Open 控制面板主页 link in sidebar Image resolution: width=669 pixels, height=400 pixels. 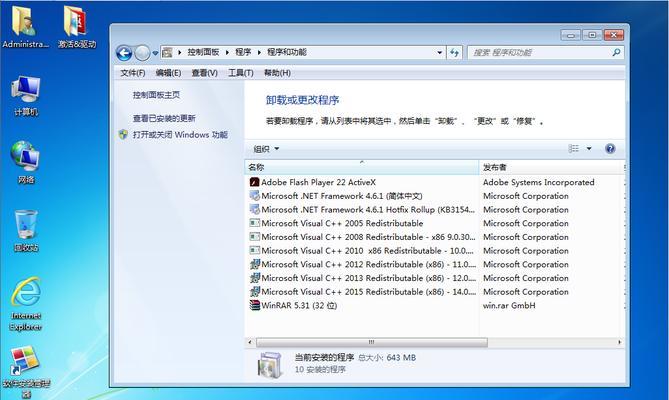click(x=156, y=95)
